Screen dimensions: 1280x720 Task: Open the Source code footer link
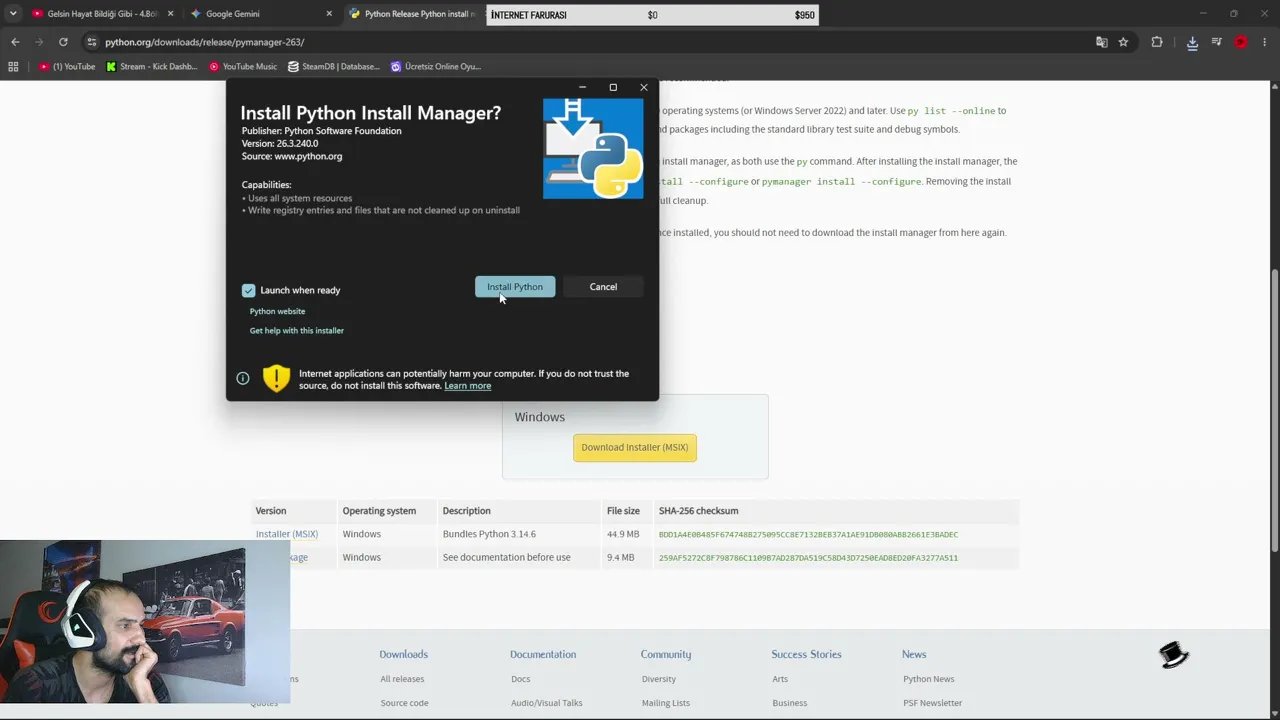click(x=404, y=703)
